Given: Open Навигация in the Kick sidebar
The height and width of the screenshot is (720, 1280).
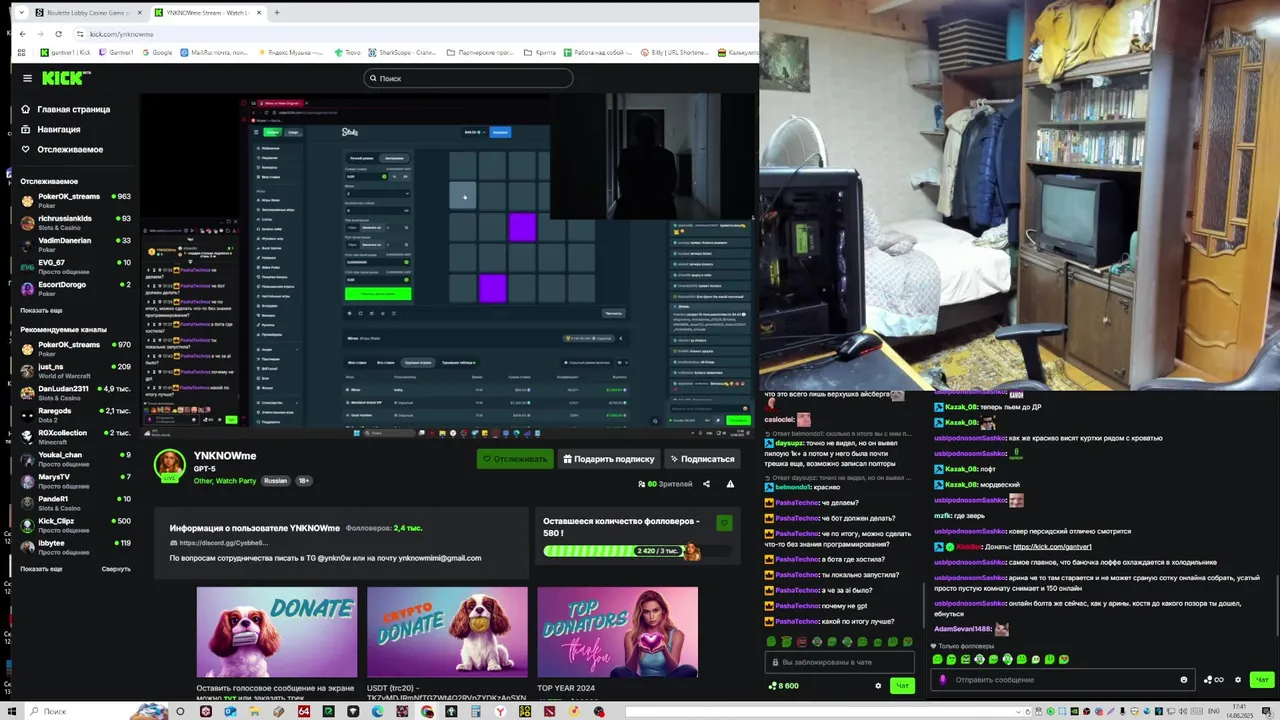Looking at the screenshot, I should click(52, 129).
